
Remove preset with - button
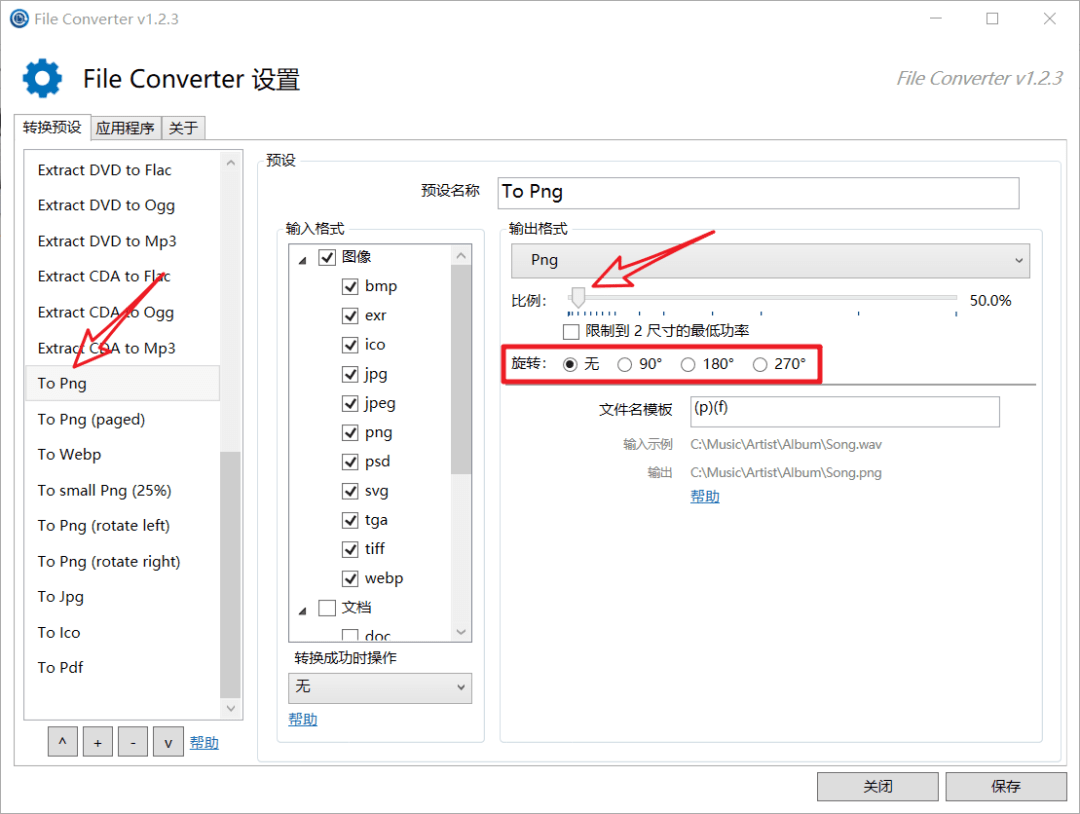133,742
